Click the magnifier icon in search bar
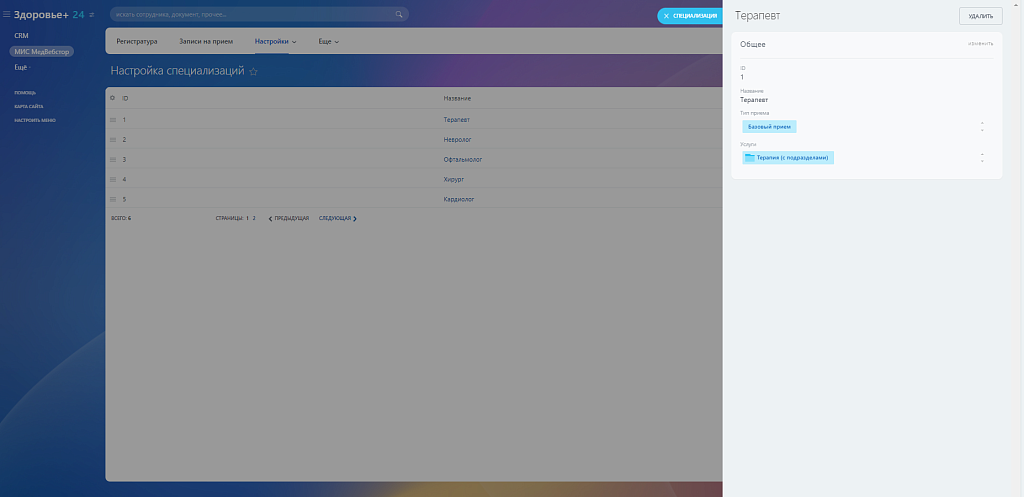This screenshot has width=1024, height=497. click(399, 15)
